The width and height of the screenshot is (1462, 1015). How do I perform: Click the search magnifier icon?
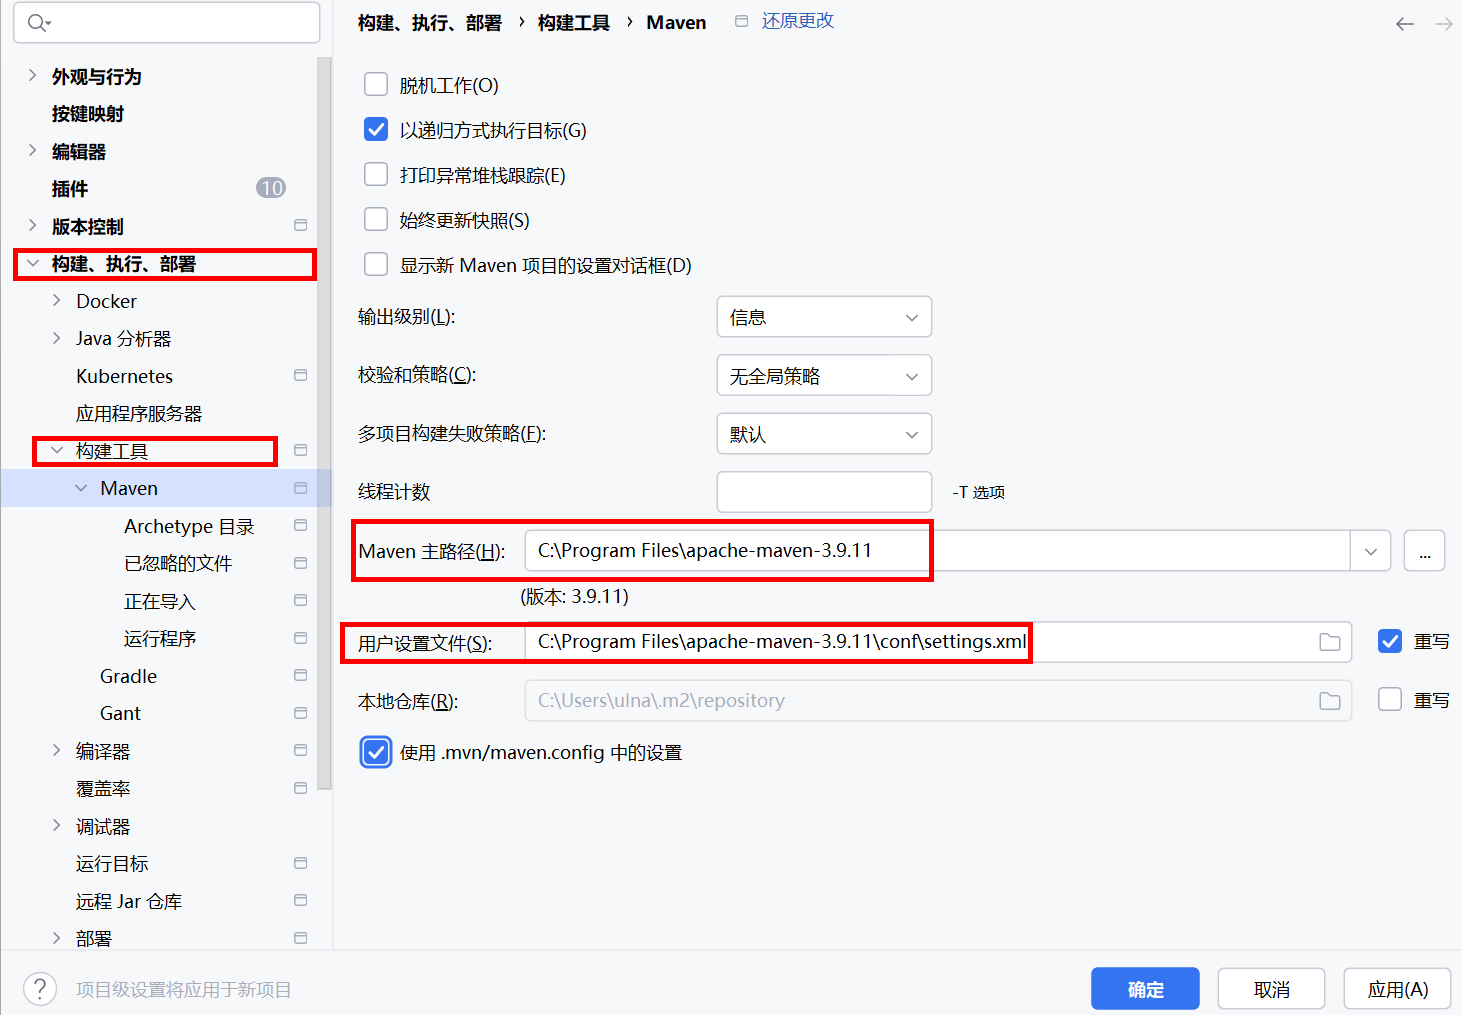[37, 23]
